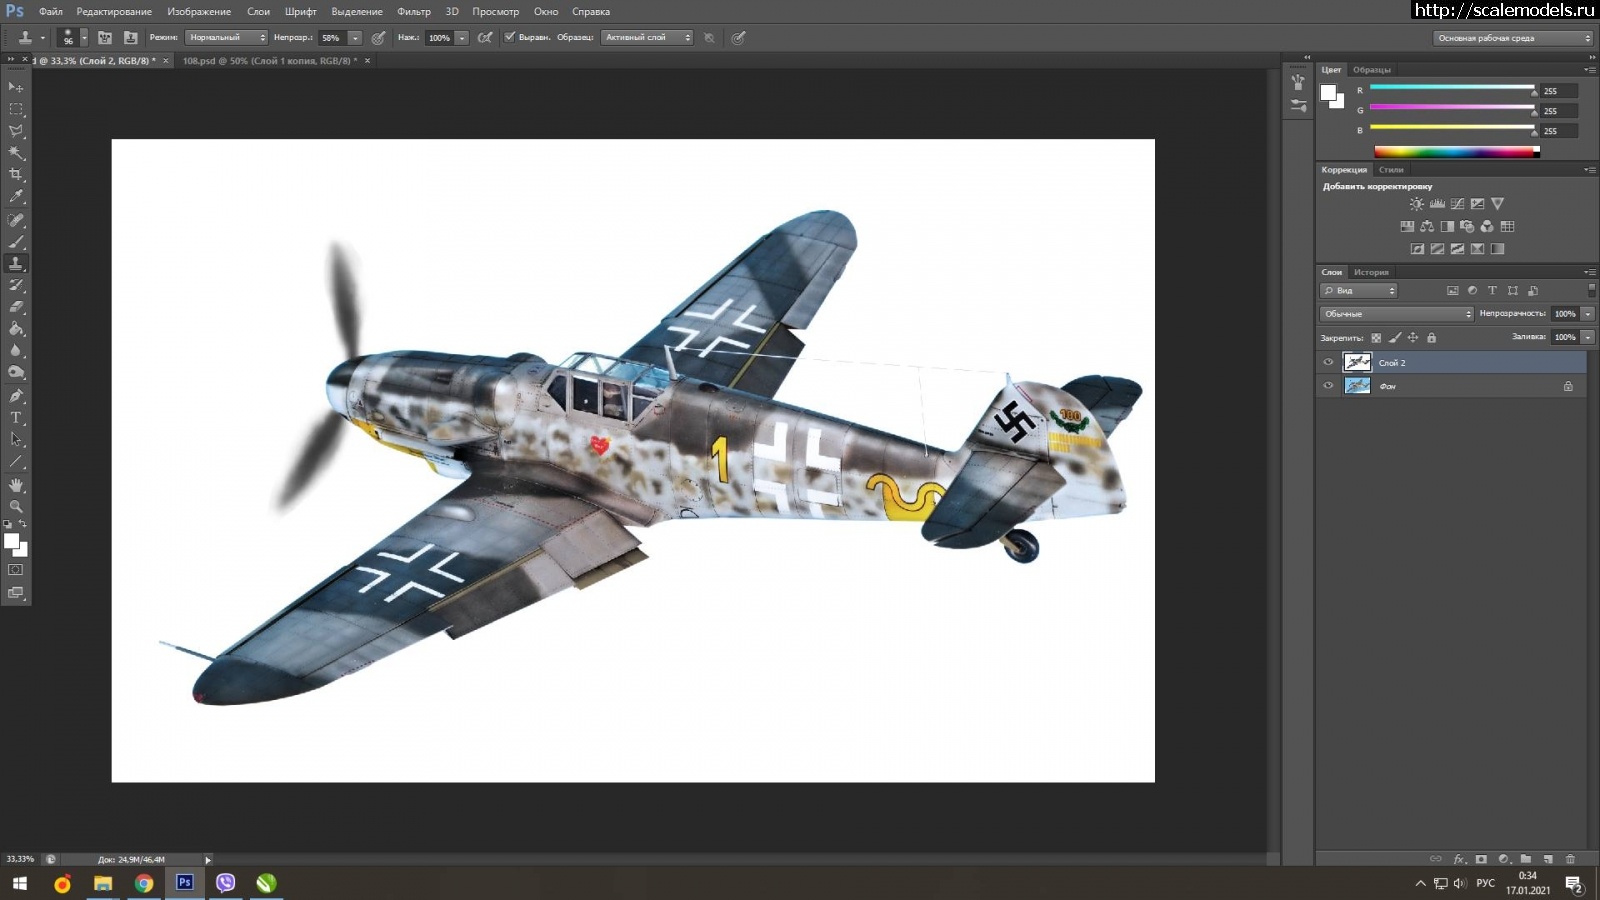Select the Type tool
Image resolution: width=1600 pixels, height=900 pixels.
[x=16, y=418]
